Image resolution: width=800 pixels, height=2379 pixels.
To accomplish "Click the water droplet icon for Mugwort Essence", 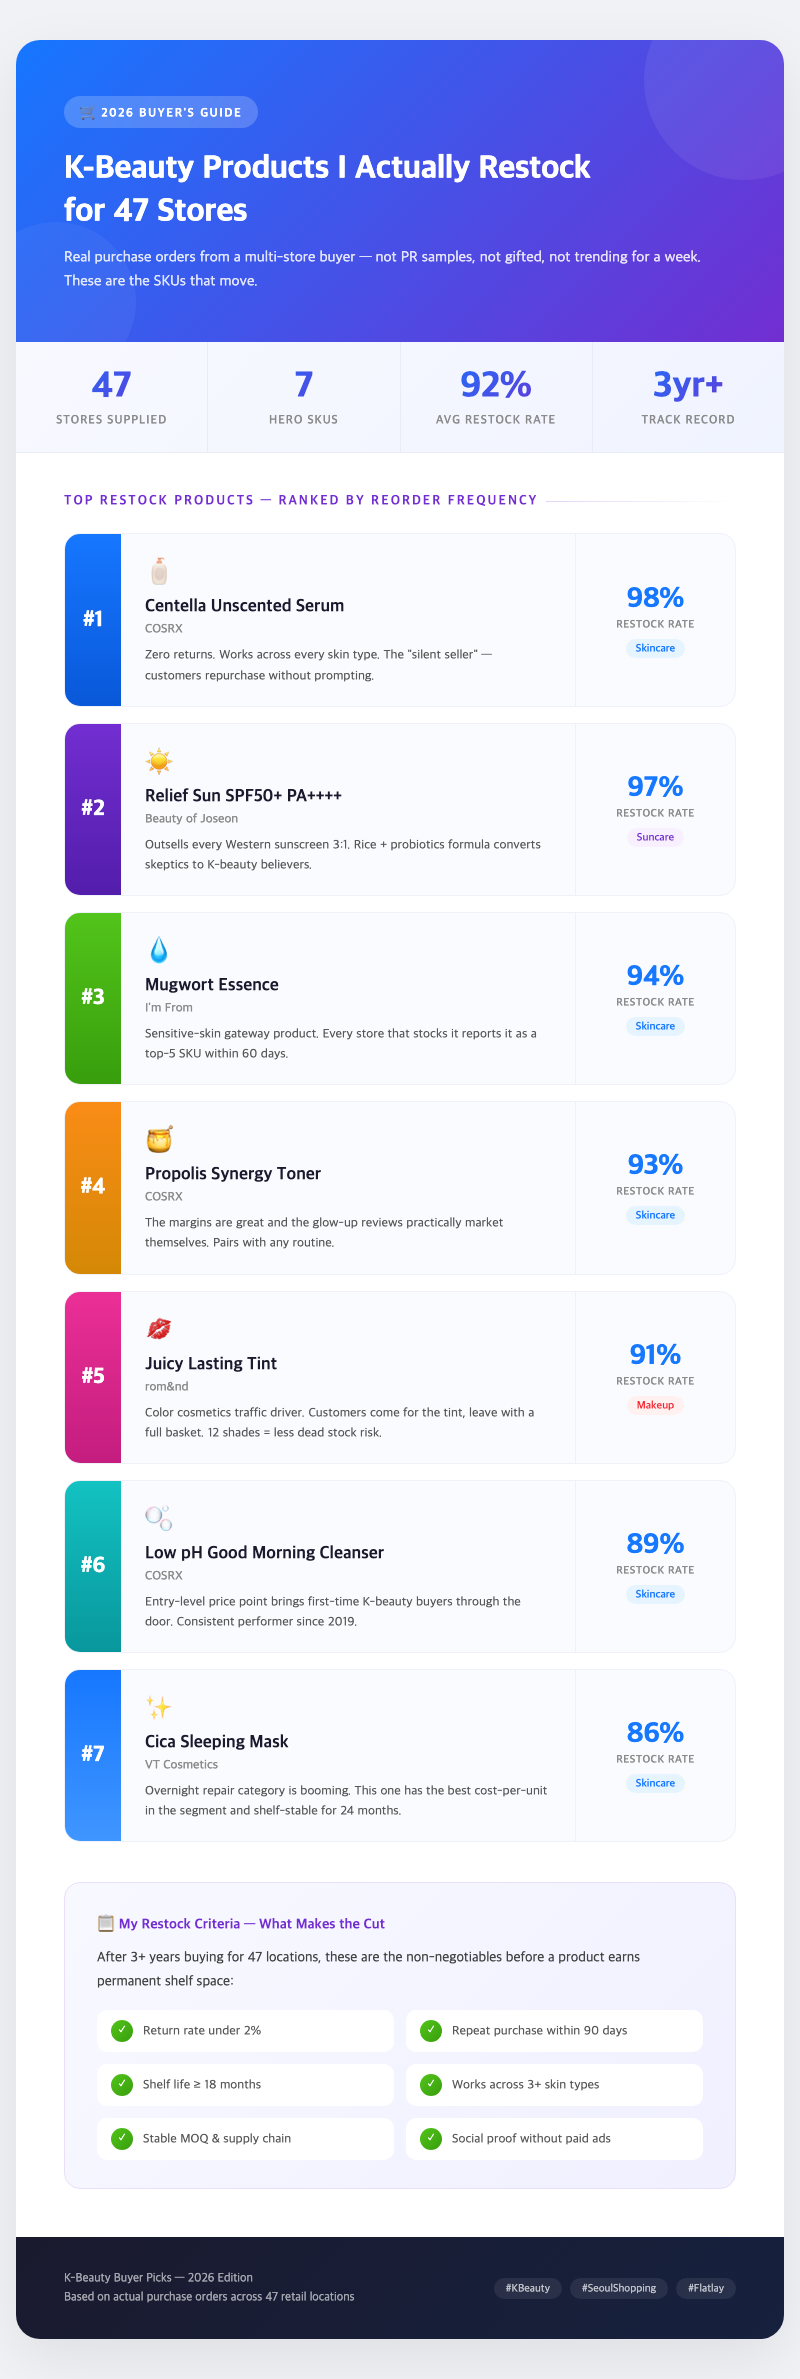I will click(x=159, y=950).
